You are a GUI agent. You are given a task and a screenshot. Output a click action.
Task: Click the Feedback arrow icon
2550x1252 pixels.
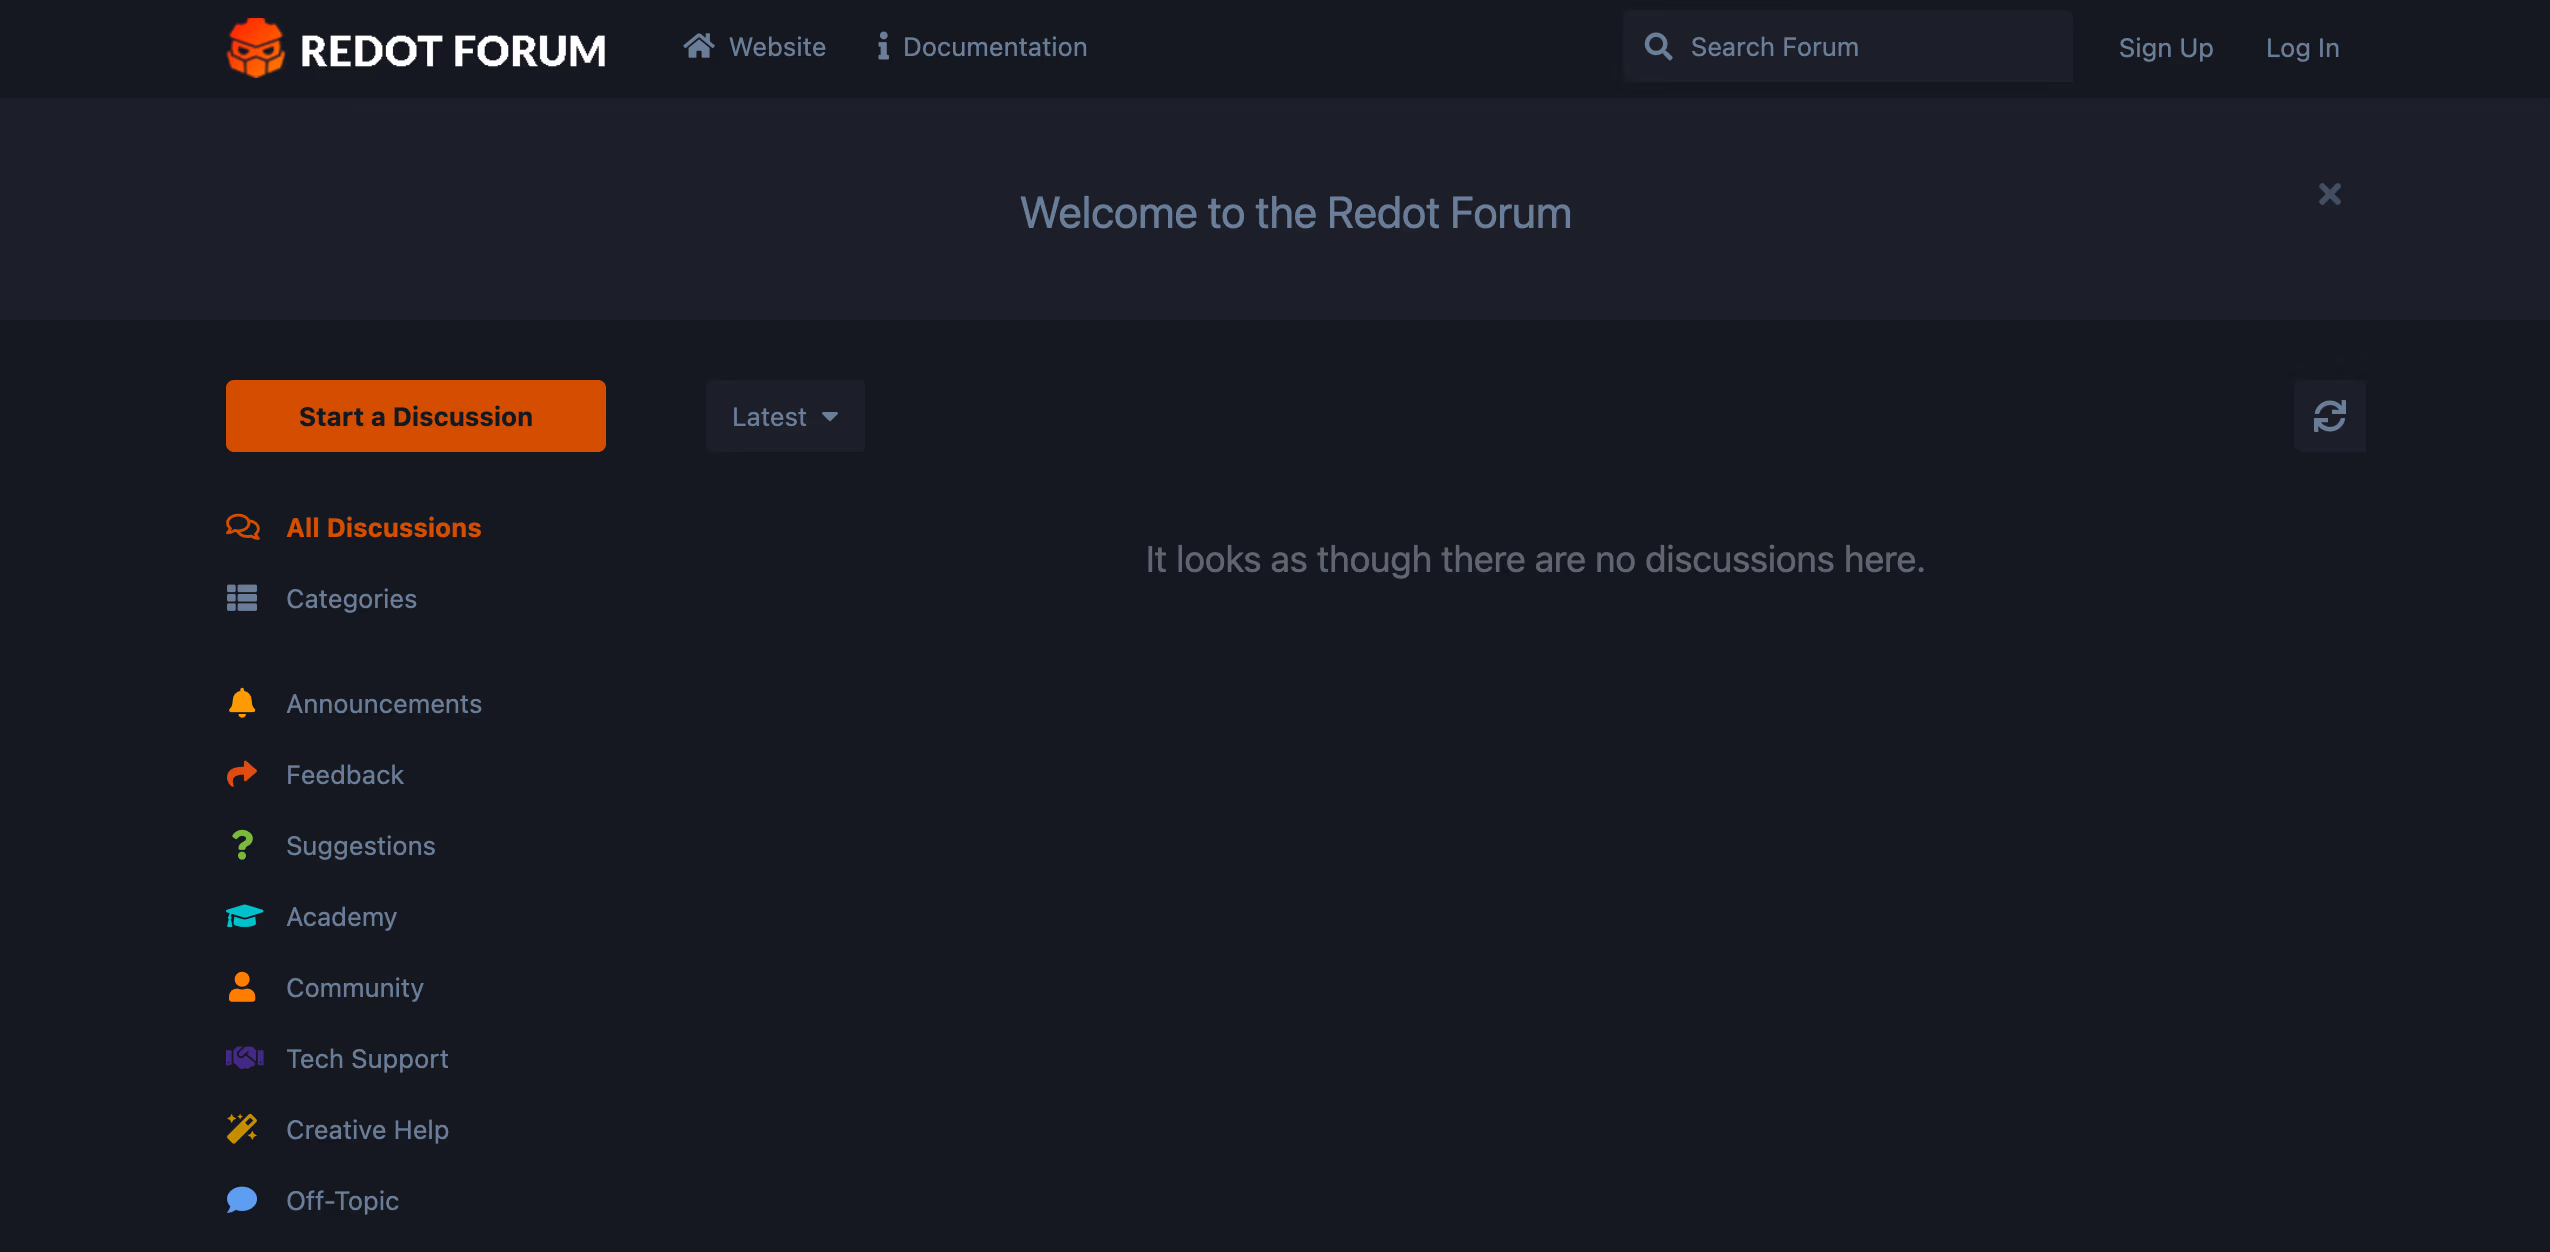pos(242,774)
